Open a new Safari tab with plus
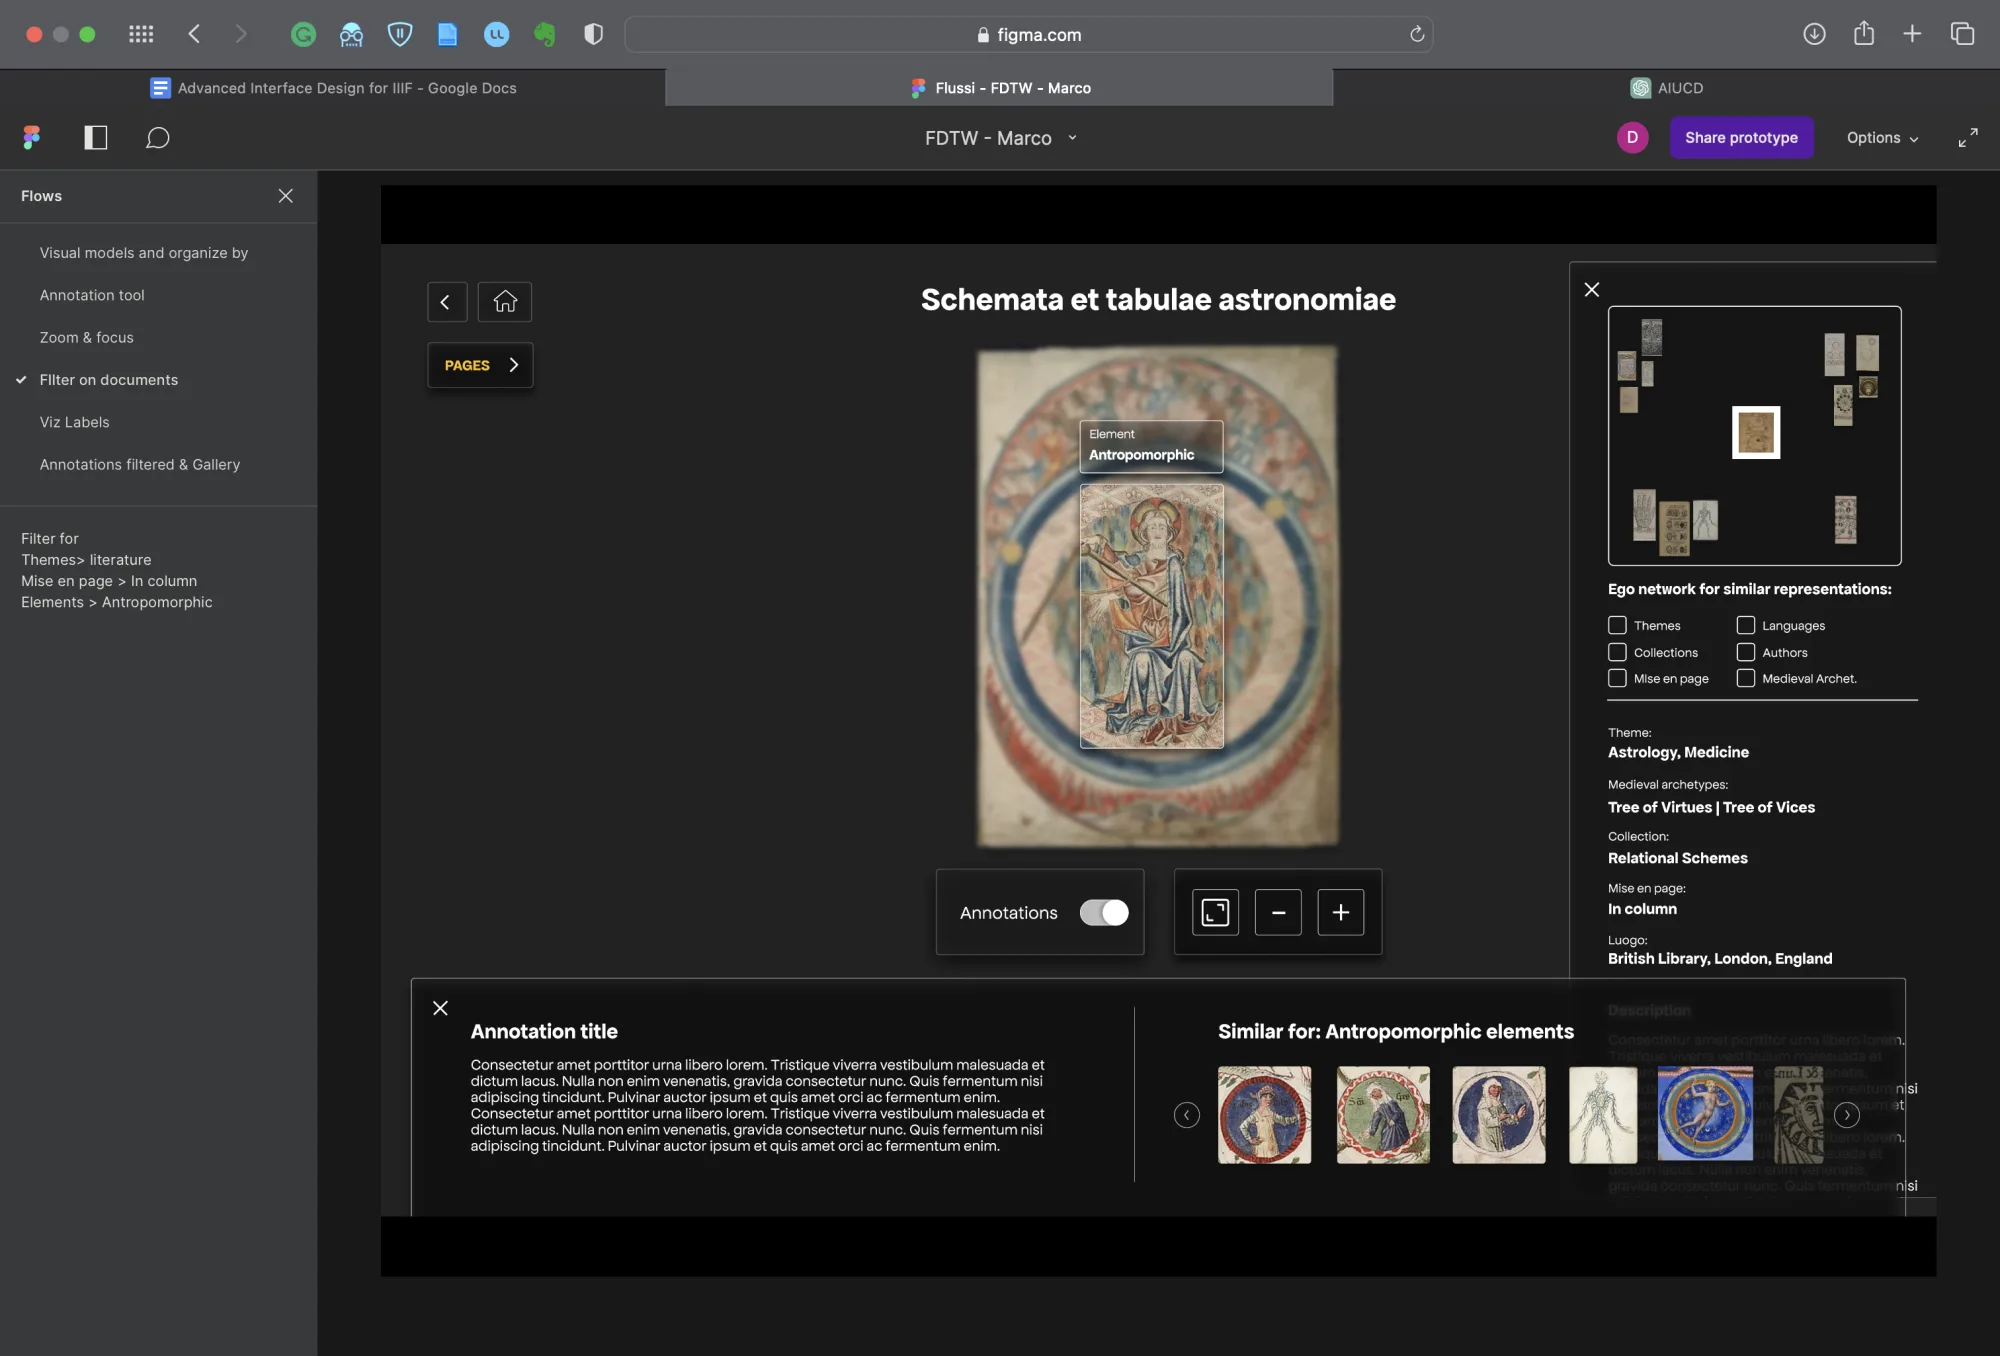The width and height of the screenshot is (2000, 1356). click(1912, 34)
